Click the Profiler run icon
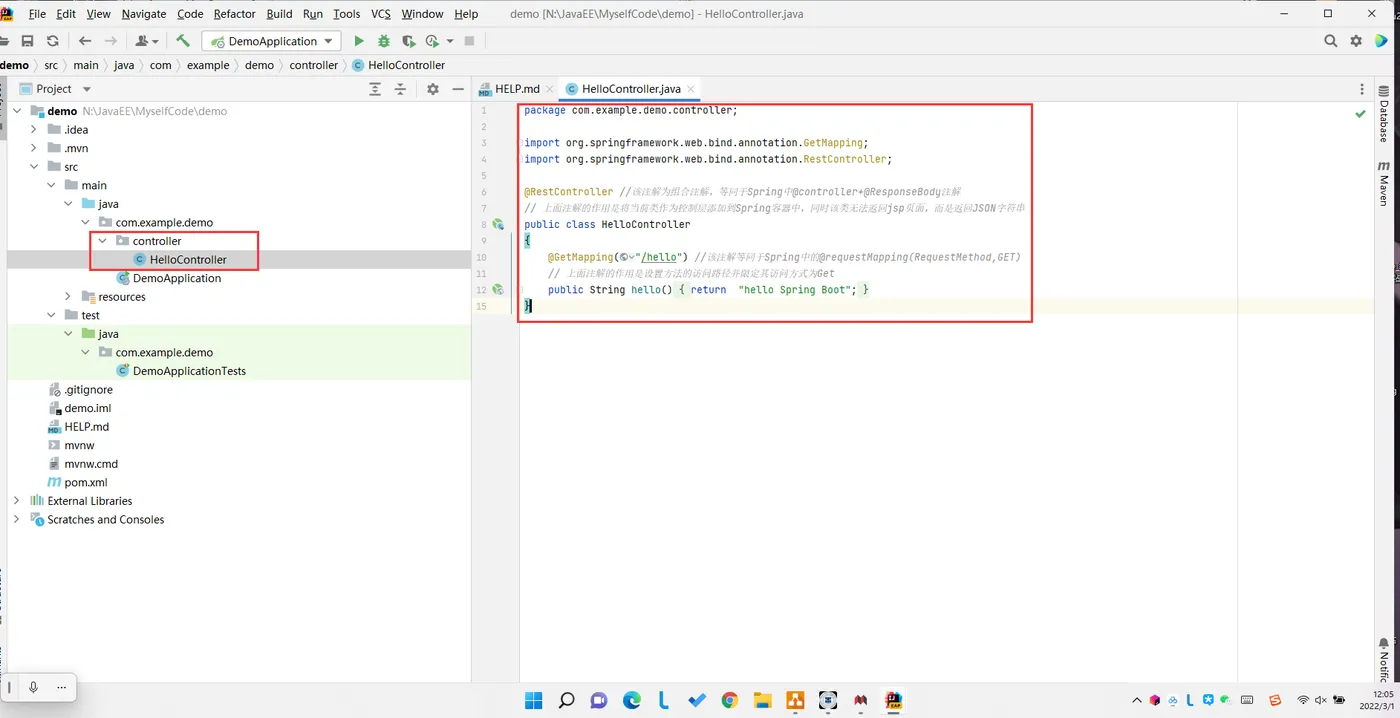 [x=432, y=41]
